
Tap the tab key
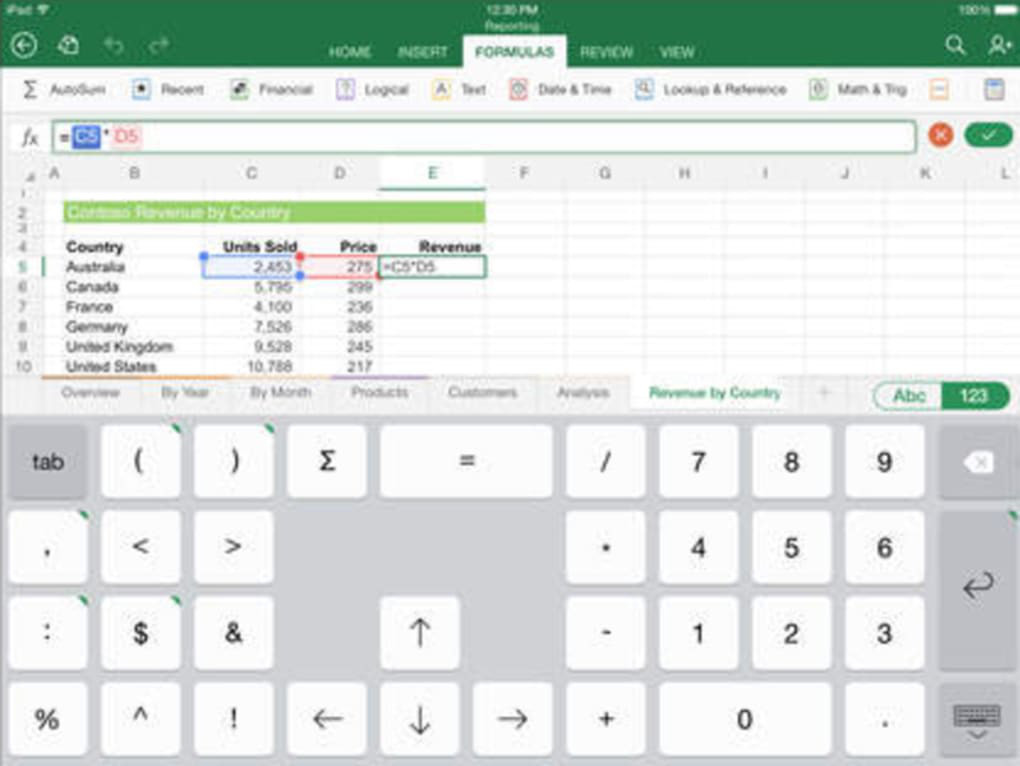[x=47, y=462]
